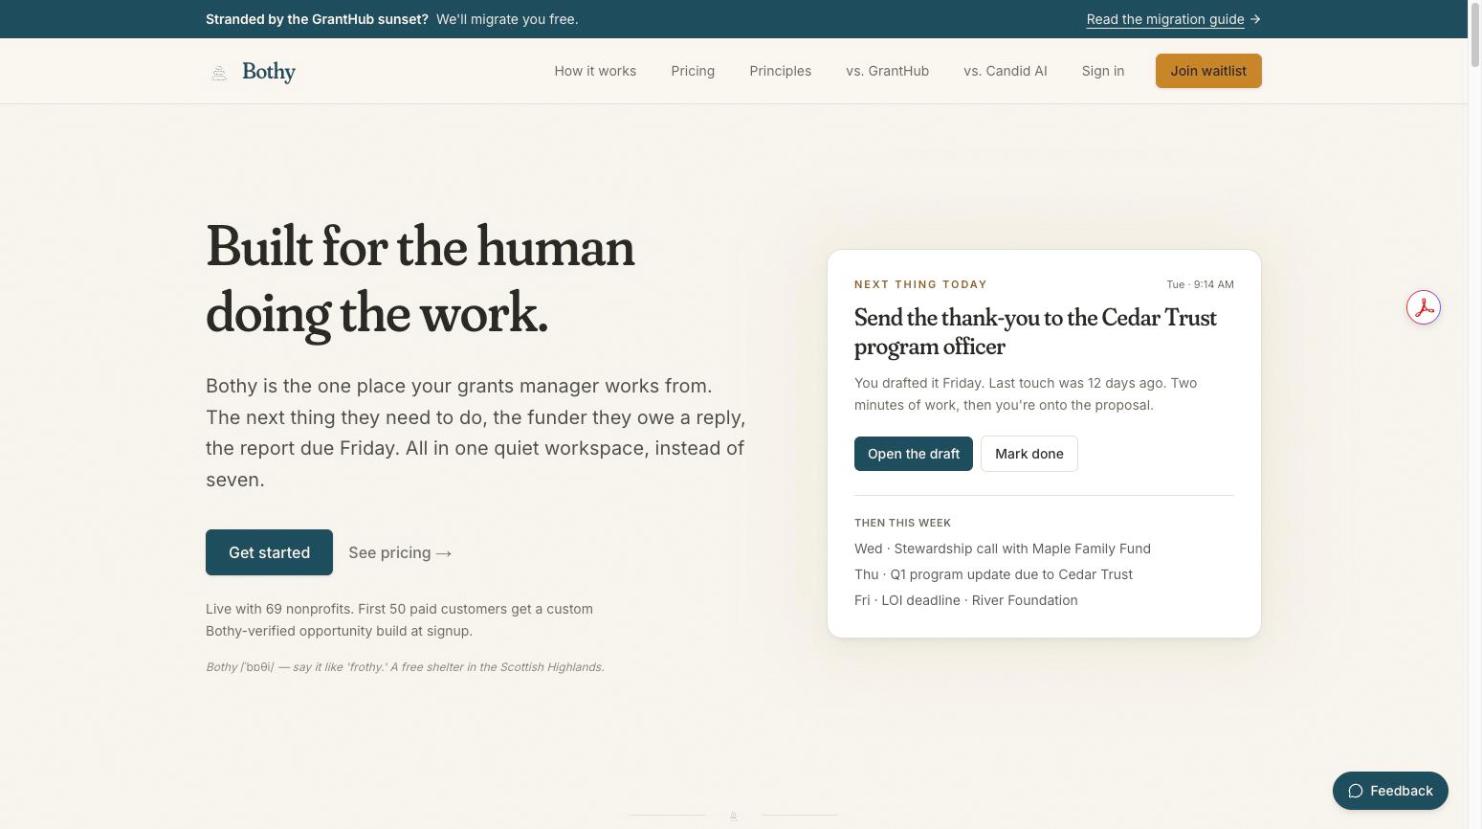Open the How it works menu item

[x=595, y=71]
